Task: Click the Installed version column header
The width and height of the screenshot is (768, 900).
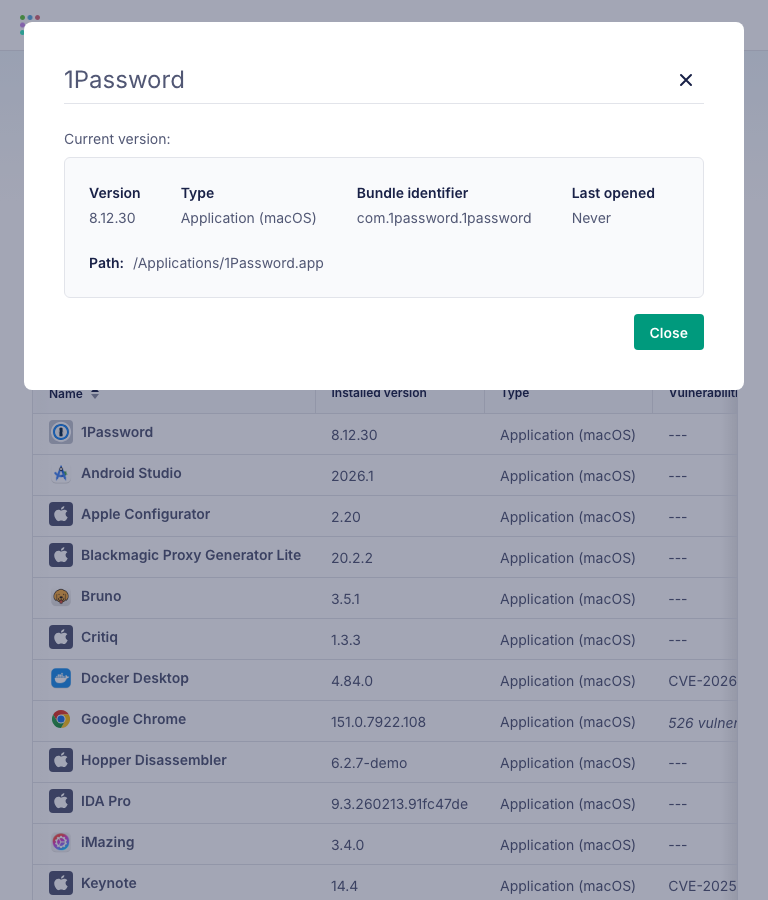Action: pos(379,394)
